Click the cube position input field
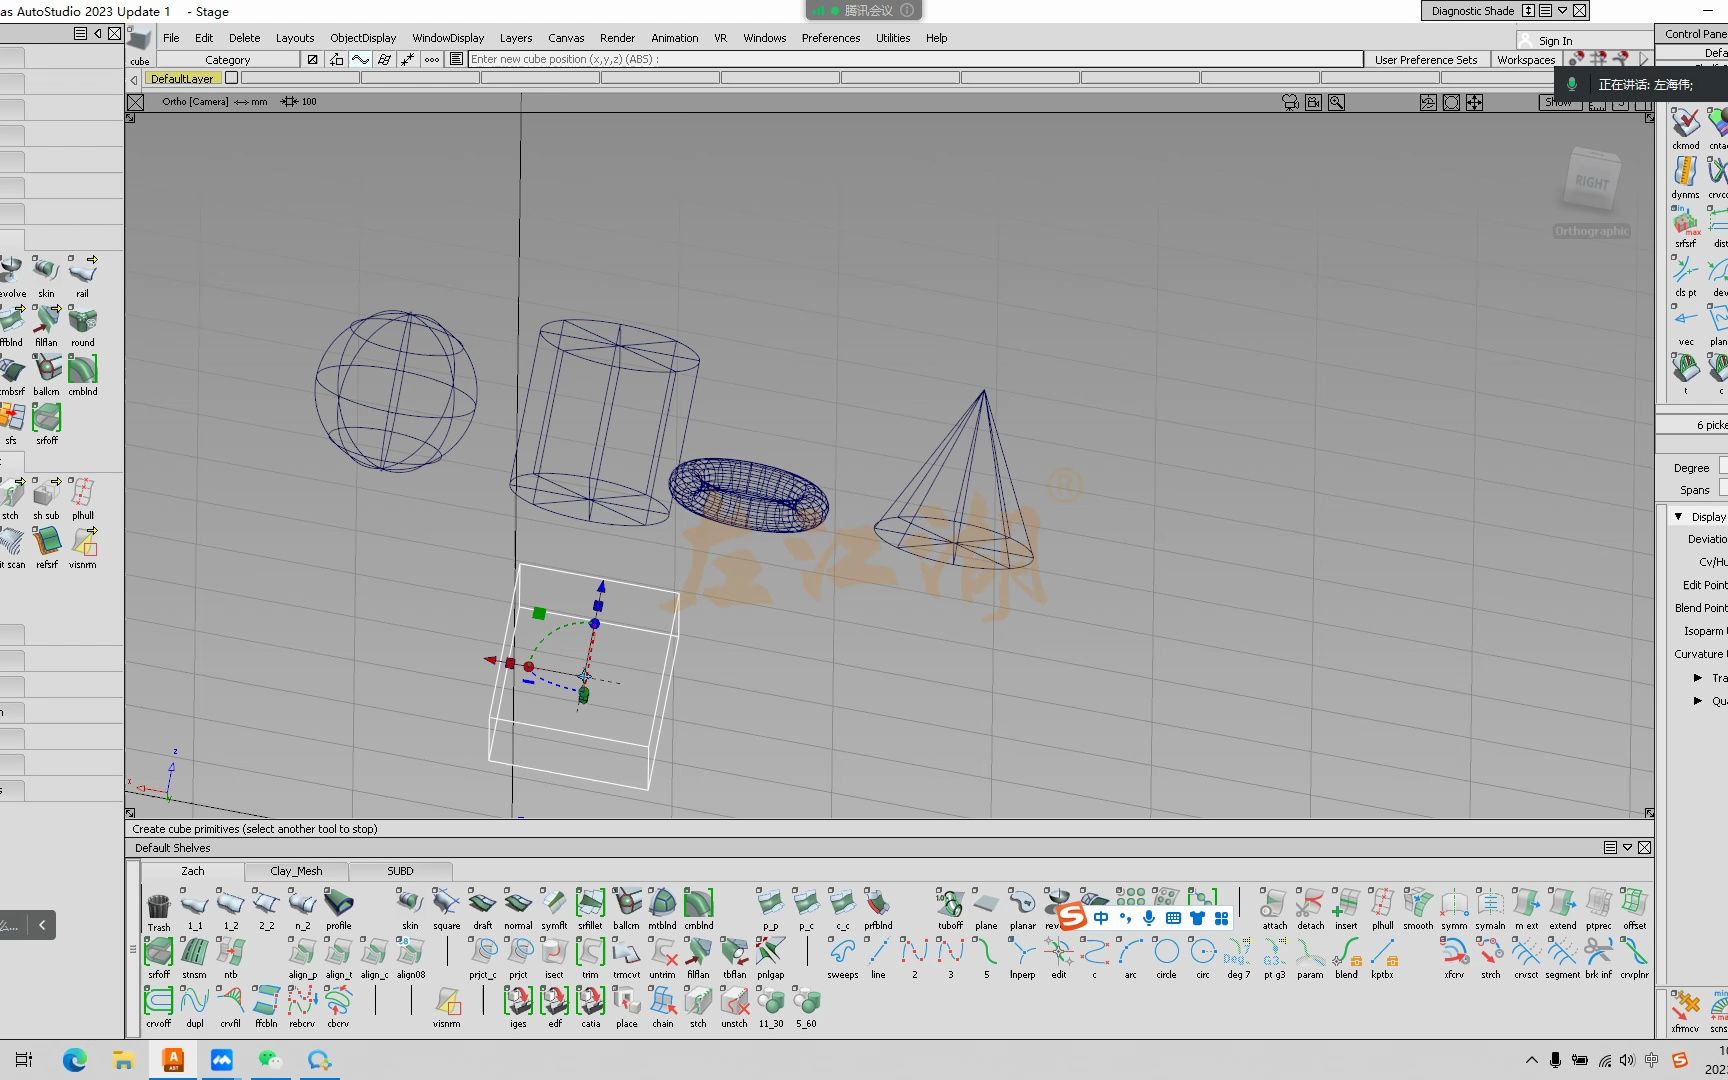Viewport: 1728px width, 1080px height. 915,60
